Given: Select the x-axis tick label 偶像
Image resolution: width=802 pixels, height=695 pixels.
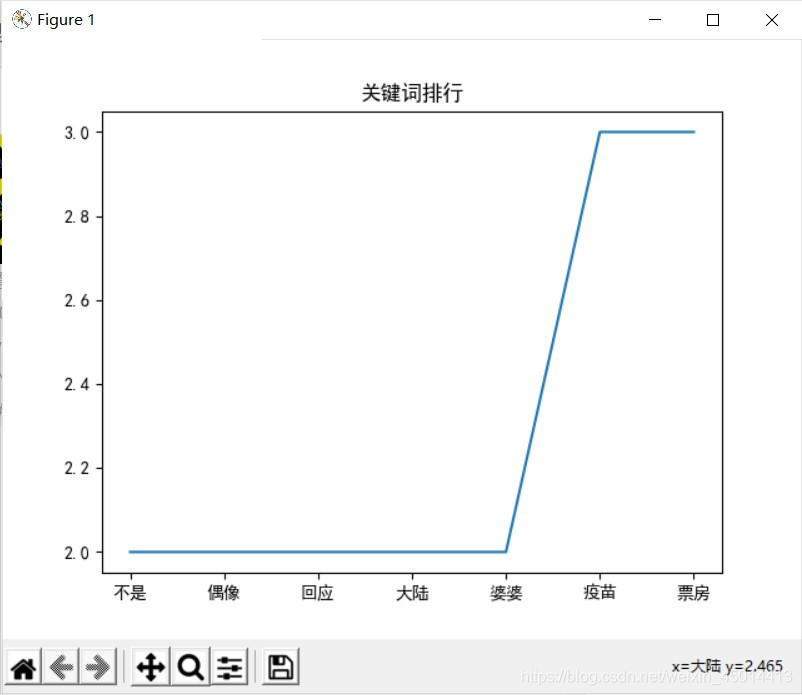Looking at the screenshot, I should pyautogui.click(x=224, y=593).
